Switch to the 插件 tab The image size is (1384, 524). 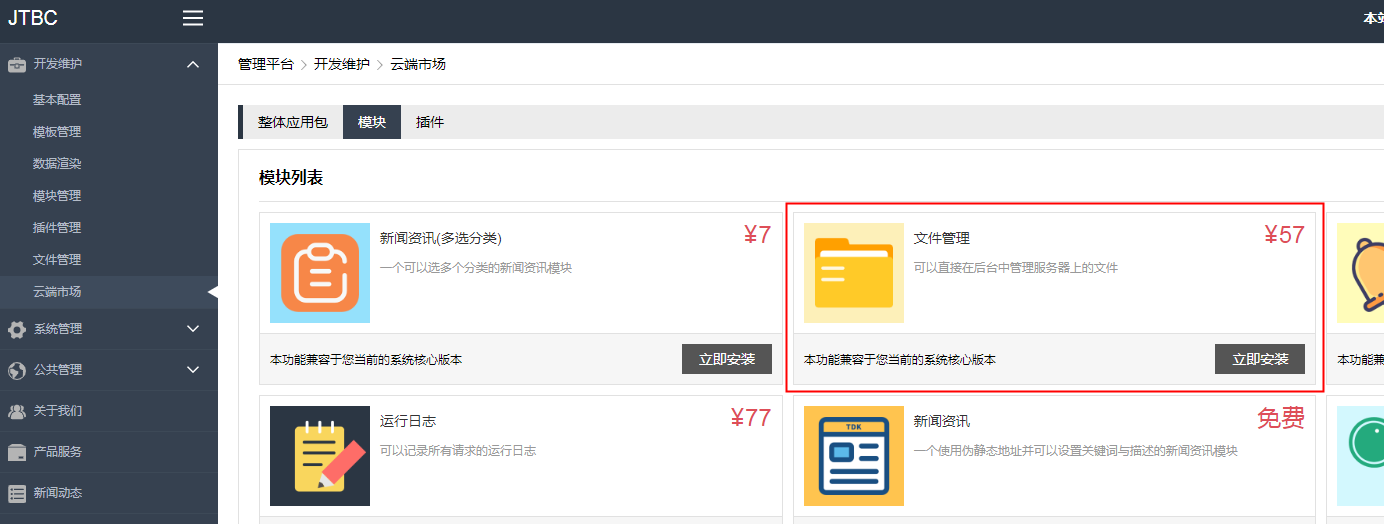[x=430, y=122]
